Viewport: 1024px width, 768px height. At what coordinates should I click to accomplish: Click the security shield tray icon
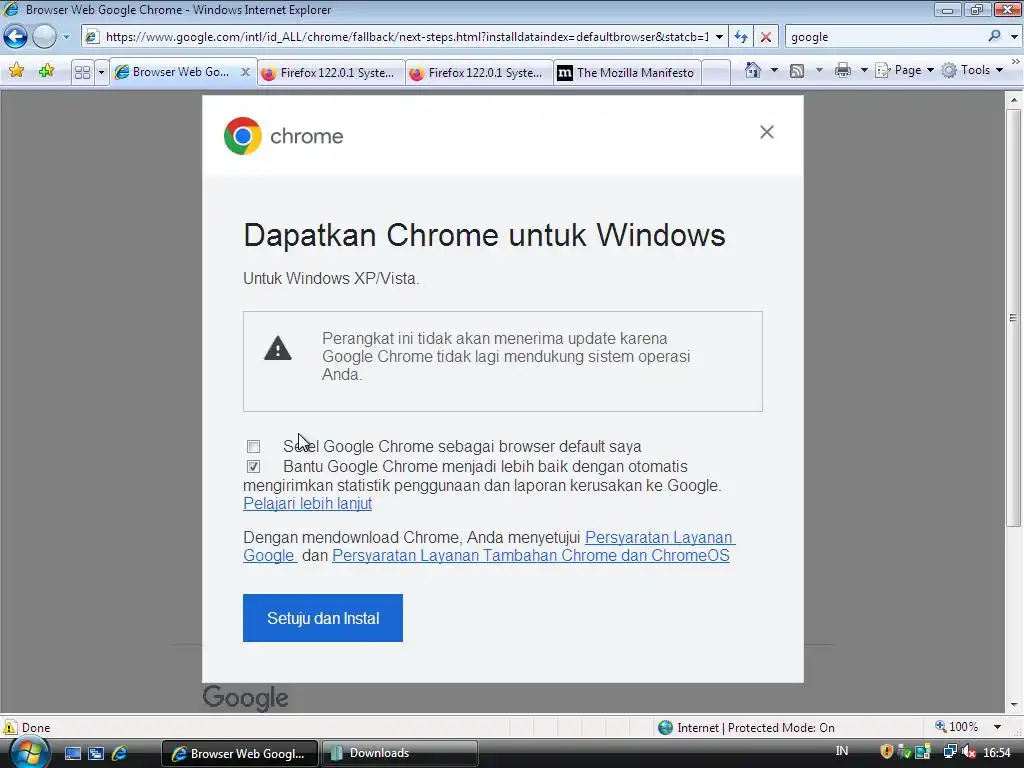[x=886, y=752]
